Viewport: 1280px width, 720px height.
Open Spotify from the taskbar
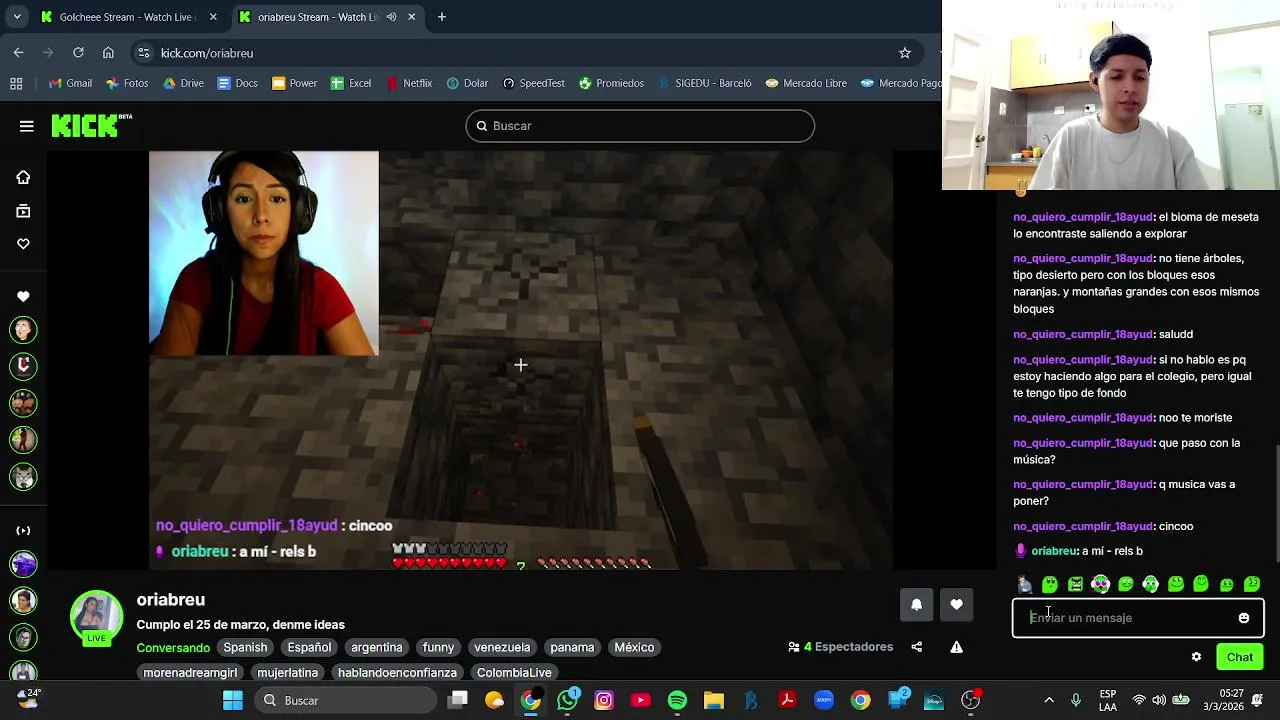677,700
